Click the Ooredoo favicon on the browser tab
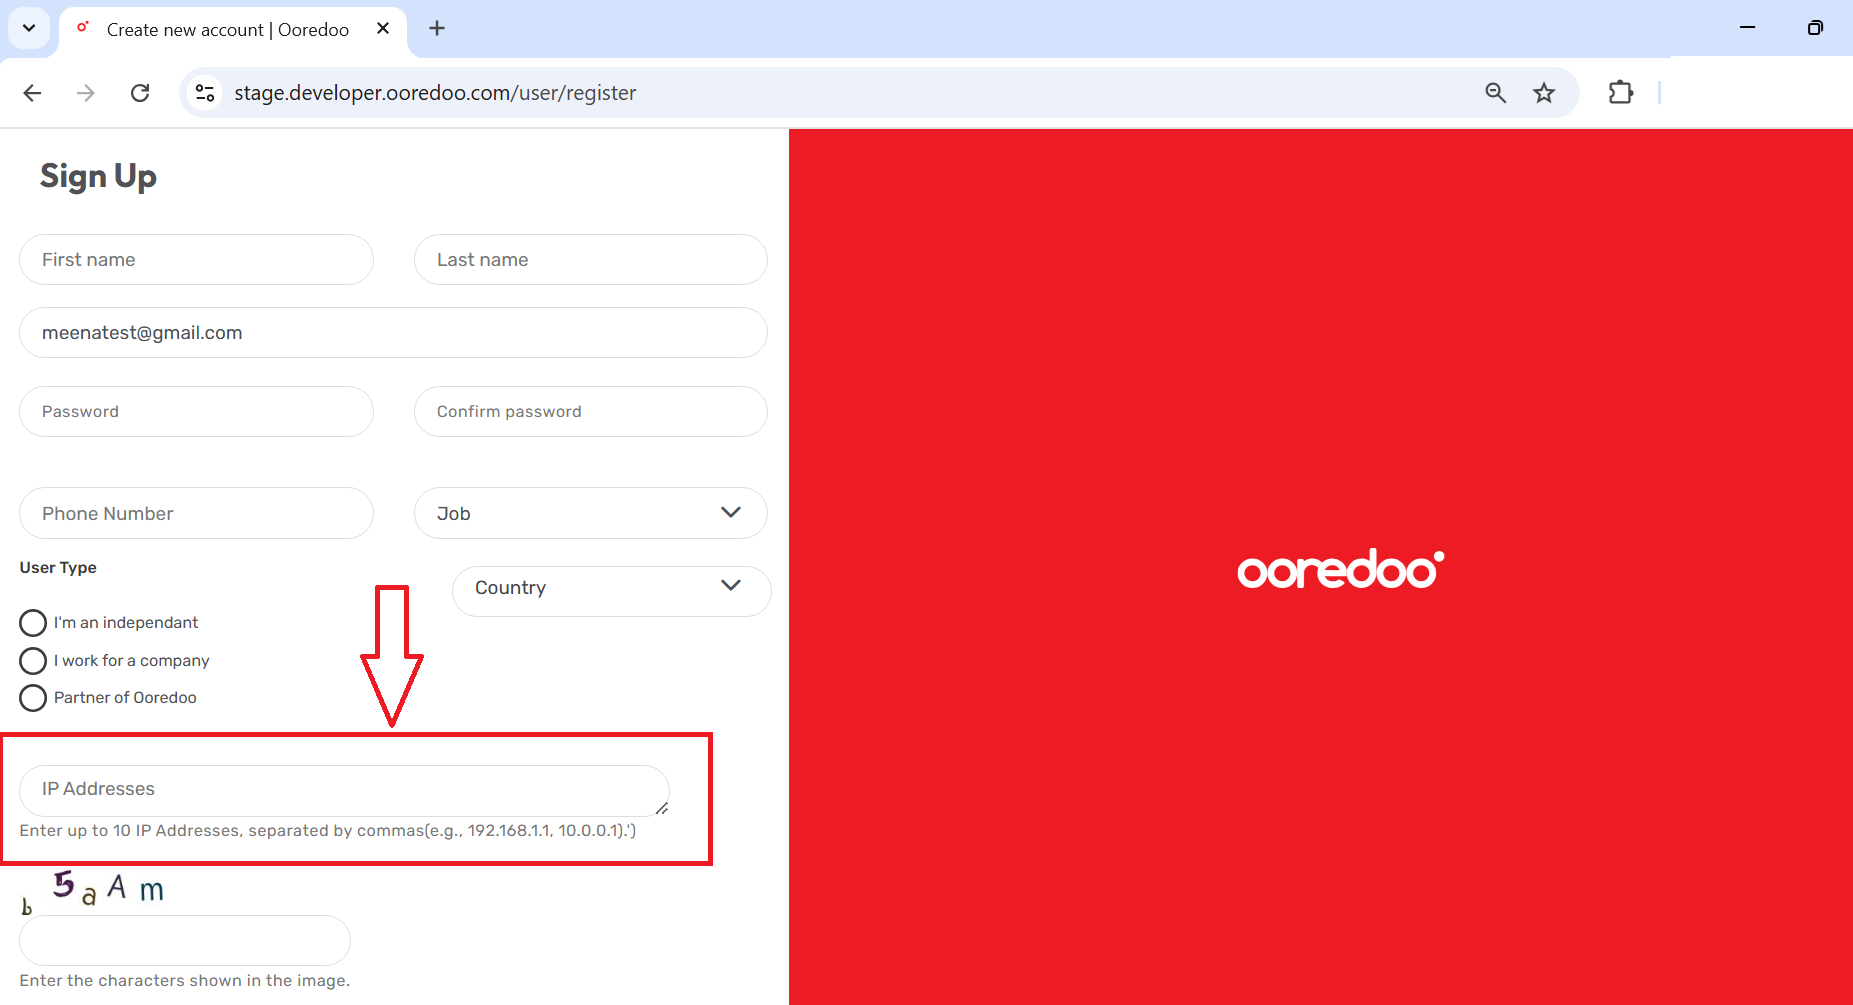The width and height of the screenshot is (1853, 1005). 83,29
